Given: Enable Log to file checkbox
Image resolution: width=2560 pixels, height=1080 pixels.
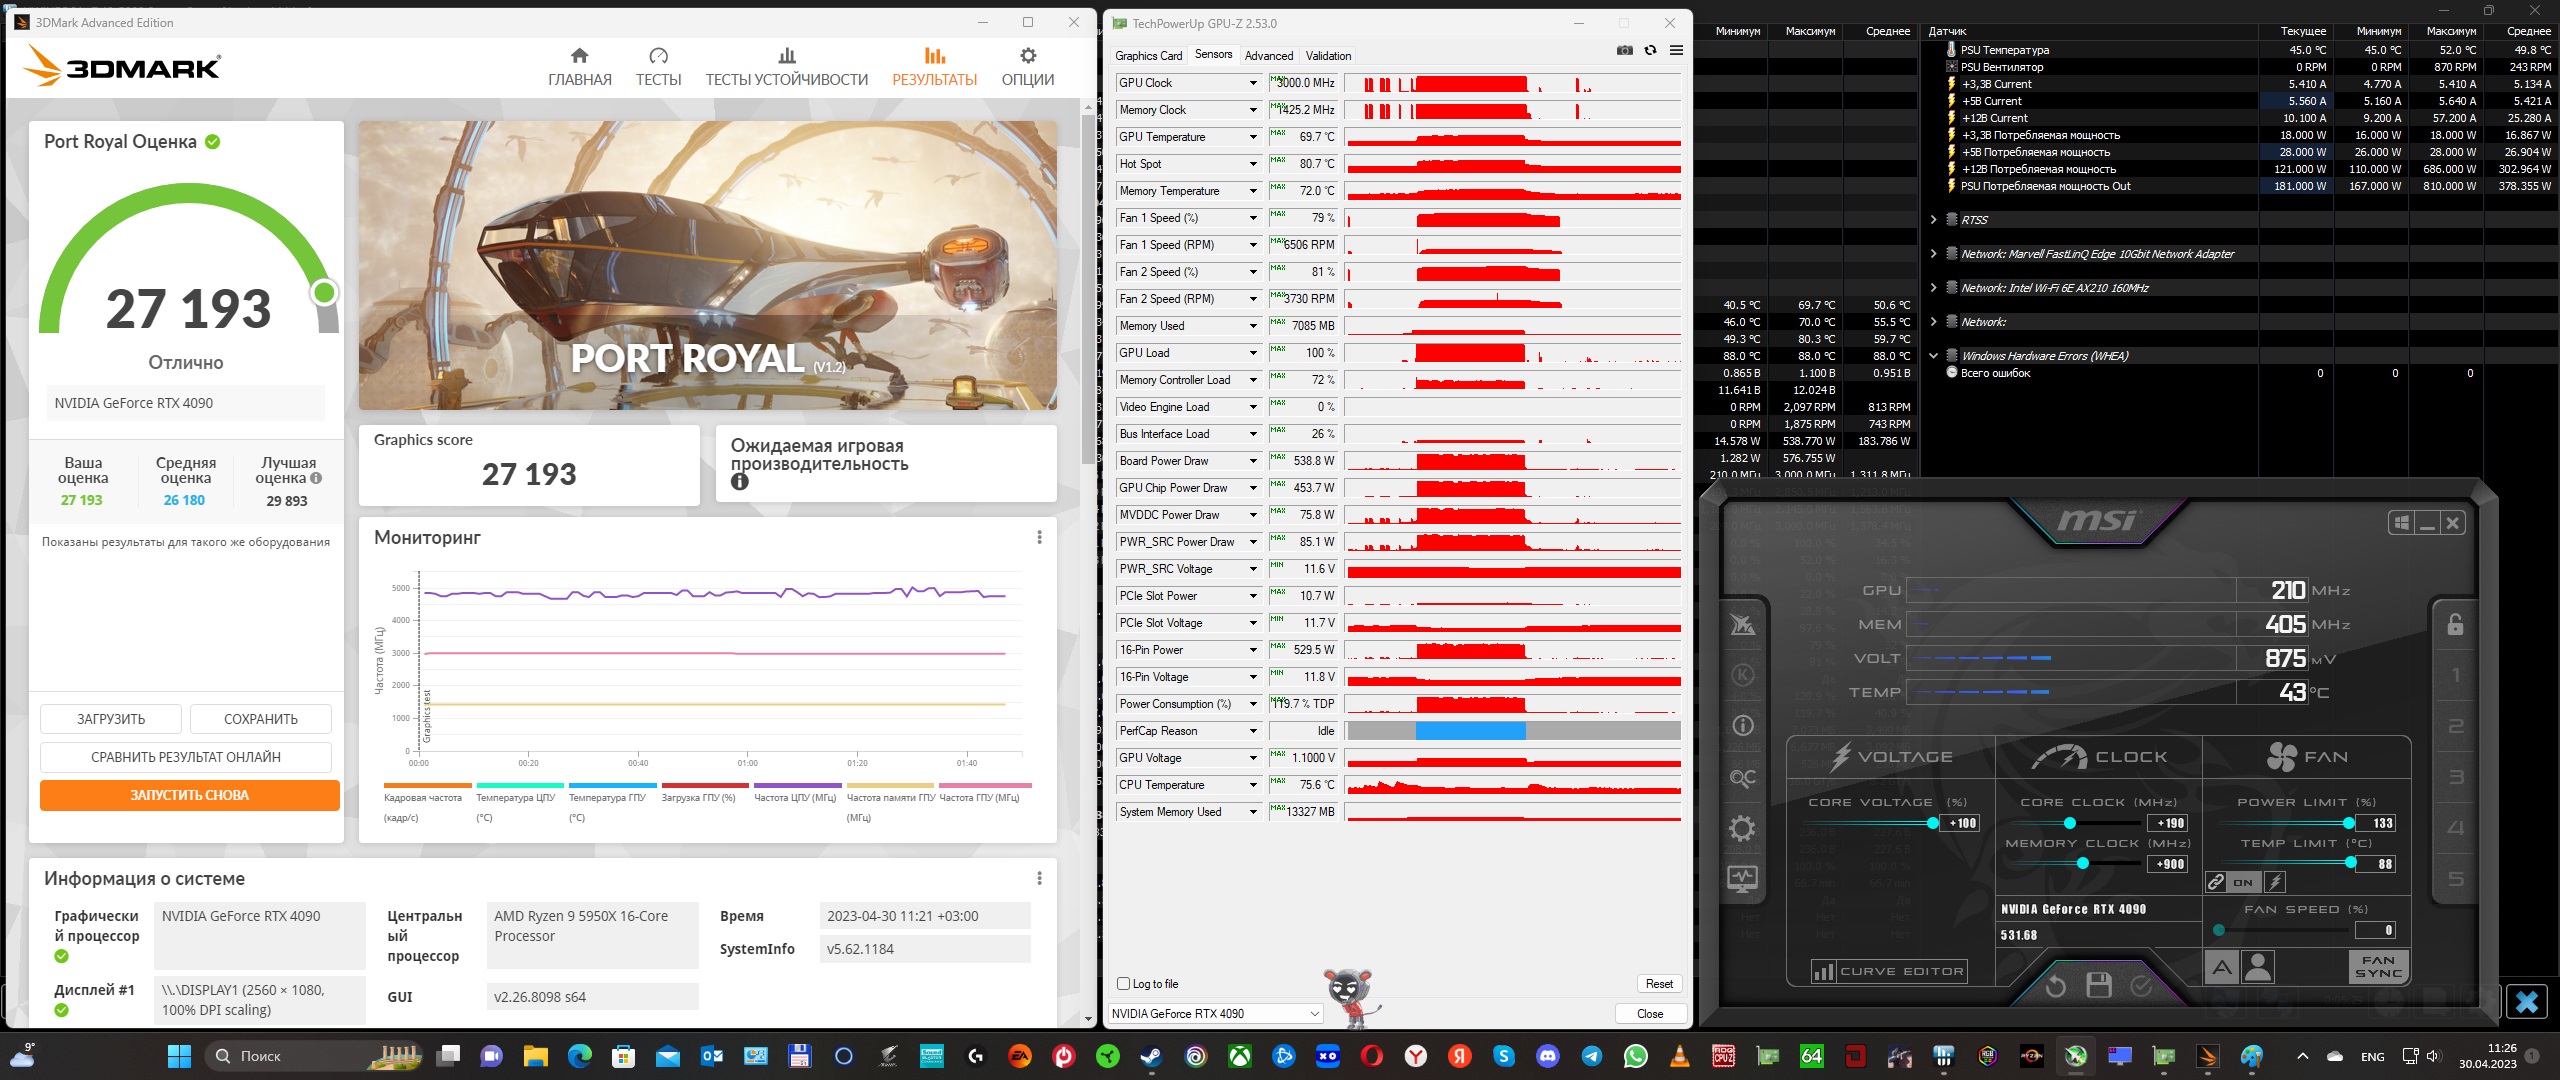Looking at the screenshot, I should pos(1123,984).
